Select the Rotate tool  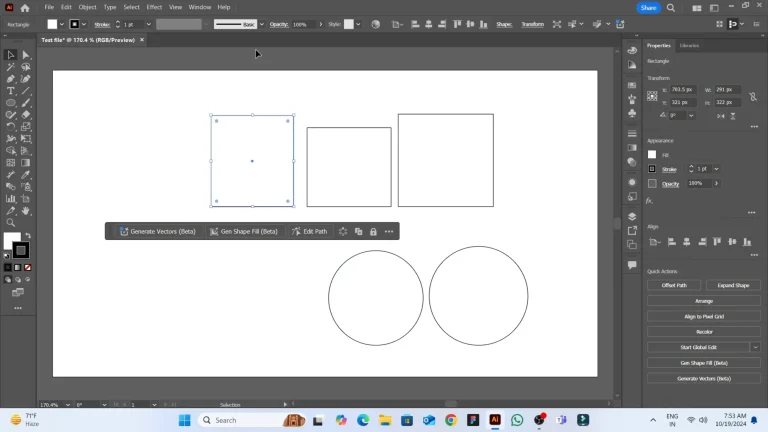(x=10, y=127)
